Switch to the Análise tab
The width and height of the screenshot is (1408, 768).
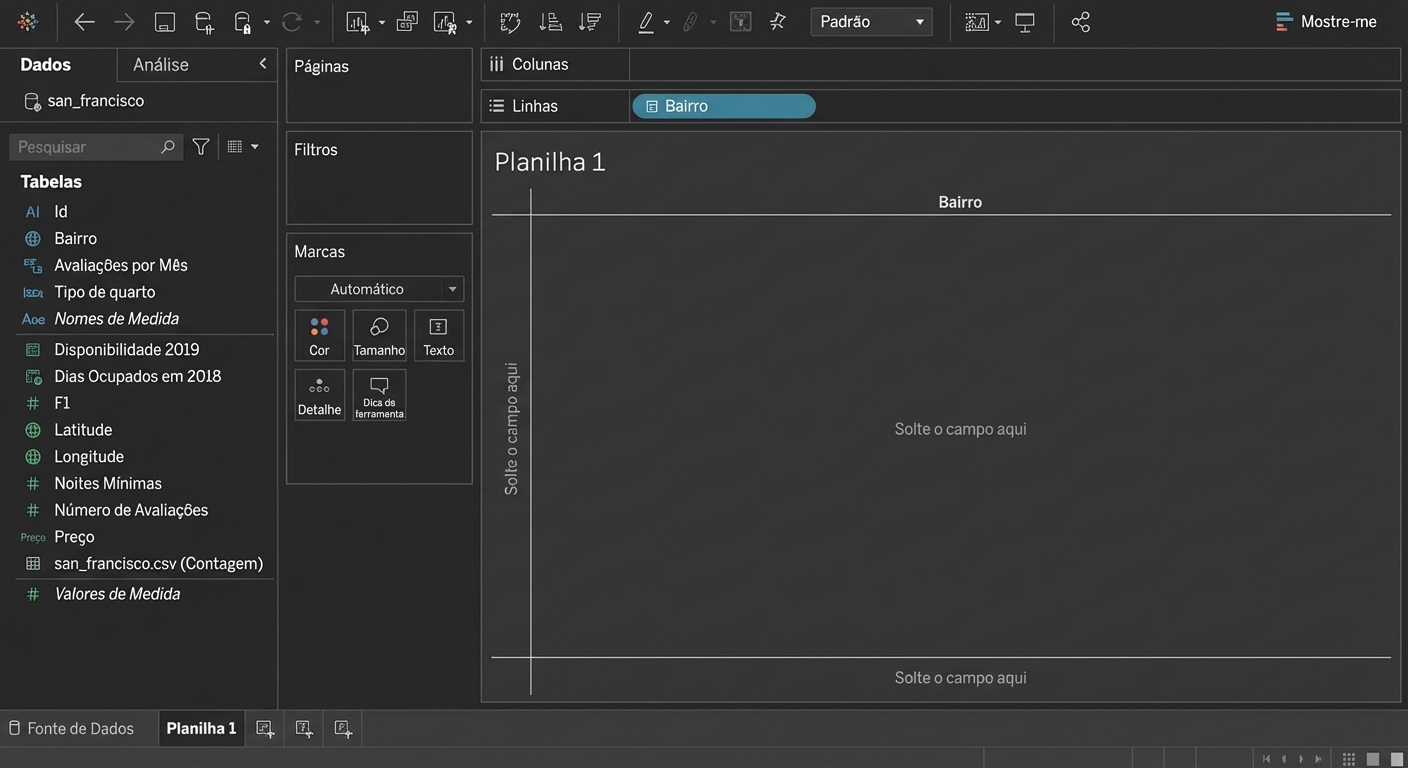[x=161, y=65]
